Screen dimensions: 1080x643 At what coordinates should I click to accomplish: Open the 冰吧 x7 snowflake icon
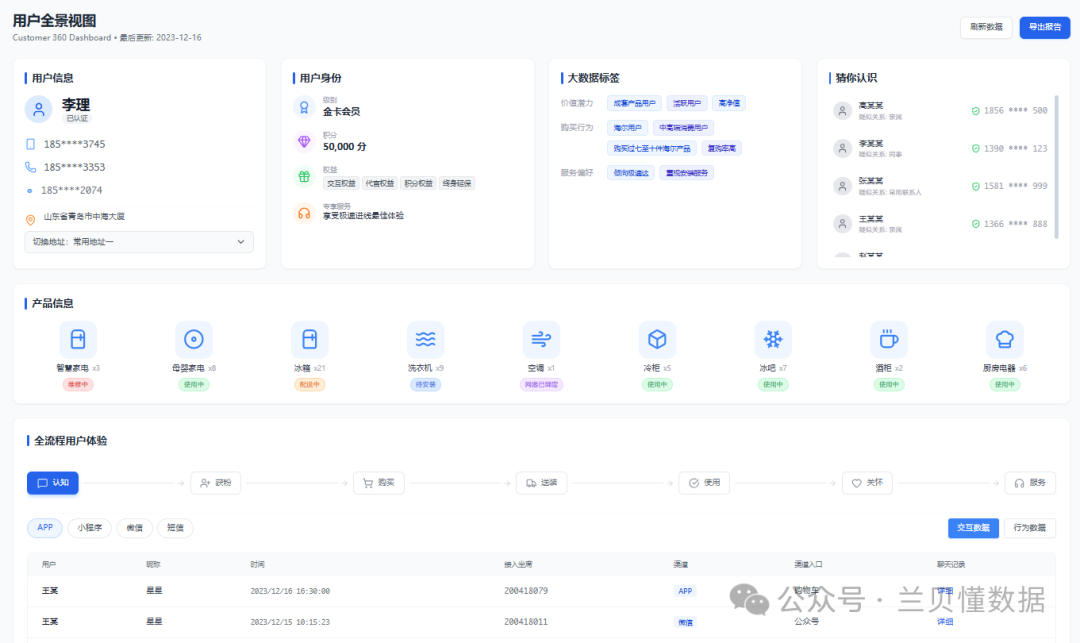pos(773,339)
